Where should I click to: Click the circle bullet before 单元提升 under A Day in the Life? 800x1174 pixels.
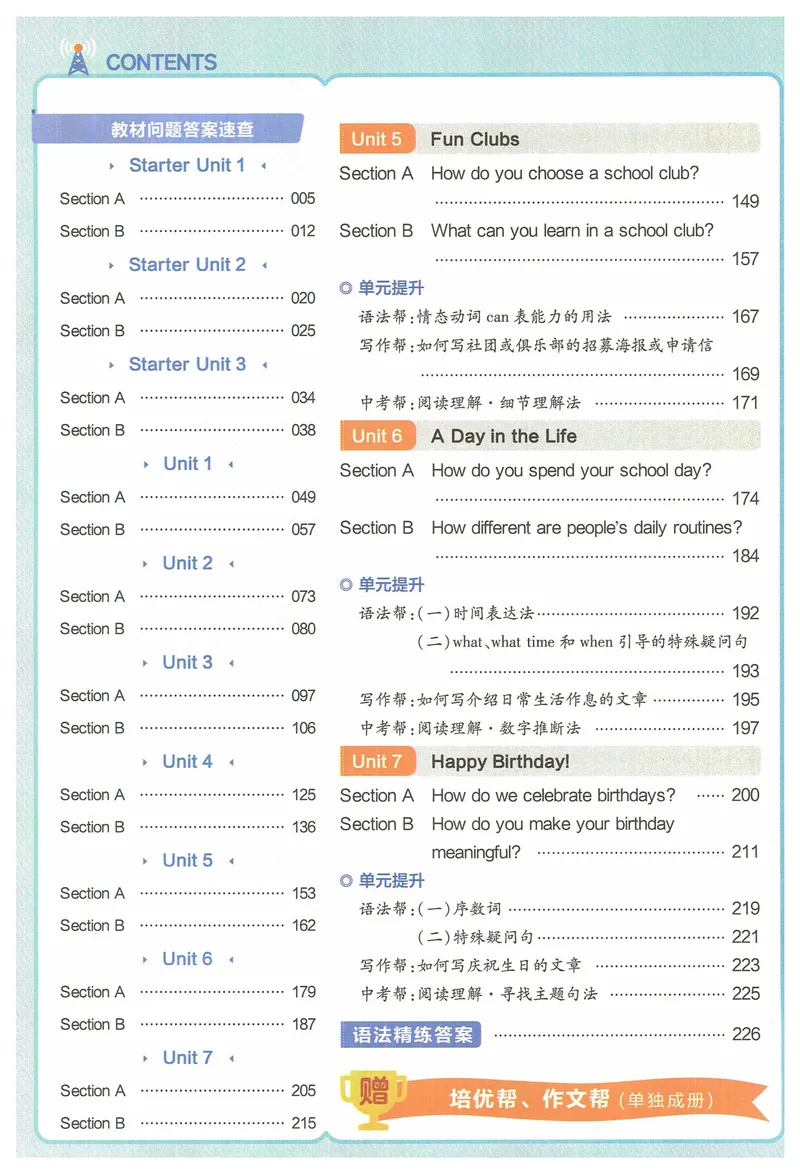click(x=345, y=585)
